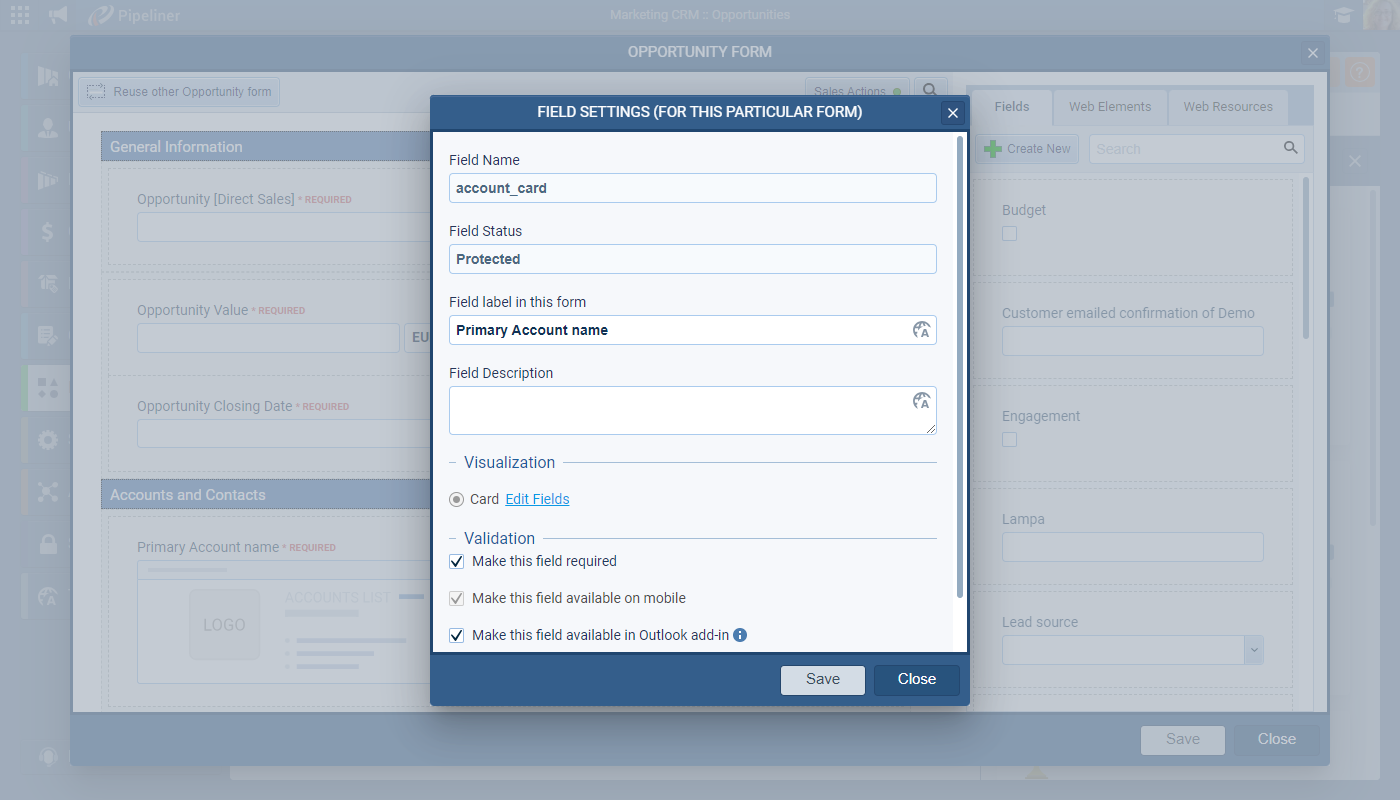Collapse the Visualization section
1400x800 pixels.
[x=453, y=463]
